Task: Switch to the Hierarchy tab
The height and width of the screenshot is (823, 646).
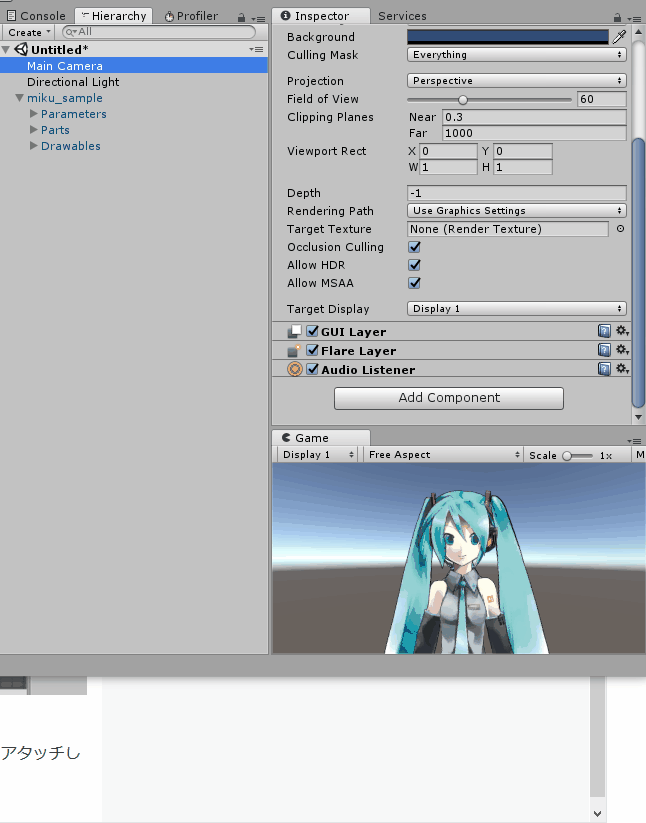Action: pyautogui.click(x=114, y=16)
